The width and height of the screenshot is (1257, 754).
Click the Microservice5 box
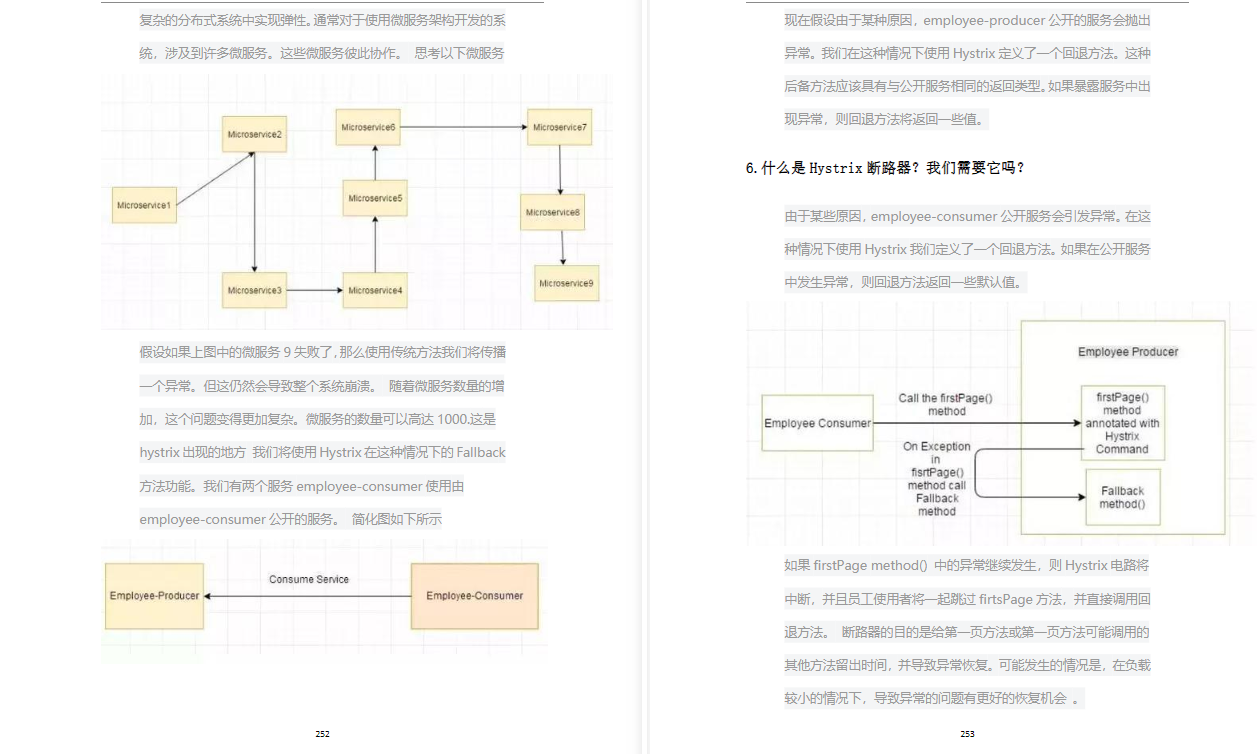375,198
